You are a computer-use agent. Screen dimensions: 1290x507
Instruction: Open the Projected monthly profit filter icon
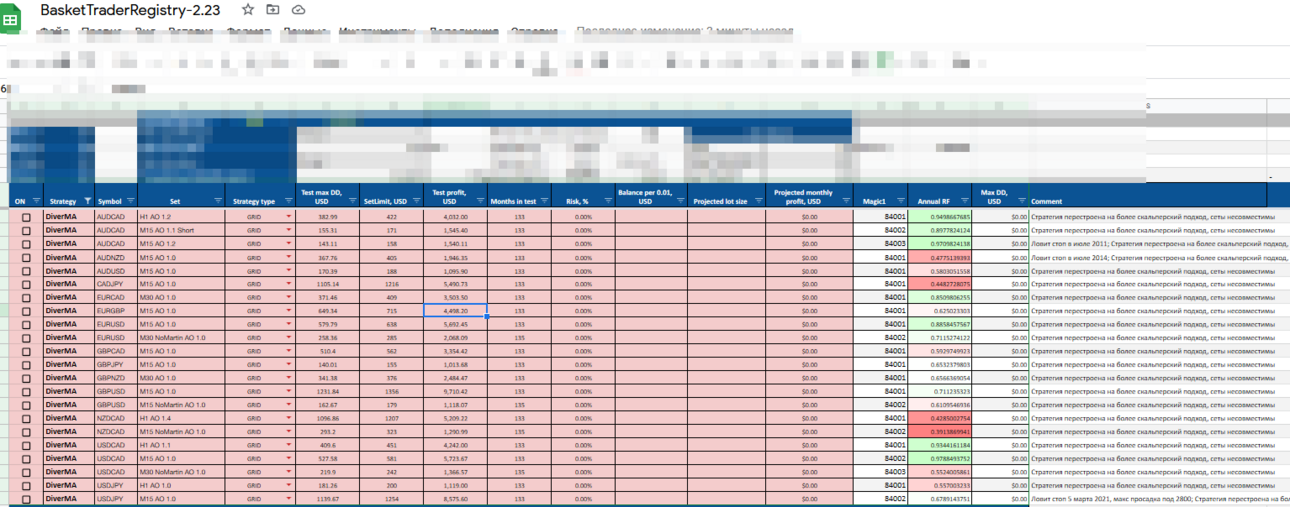844,201
